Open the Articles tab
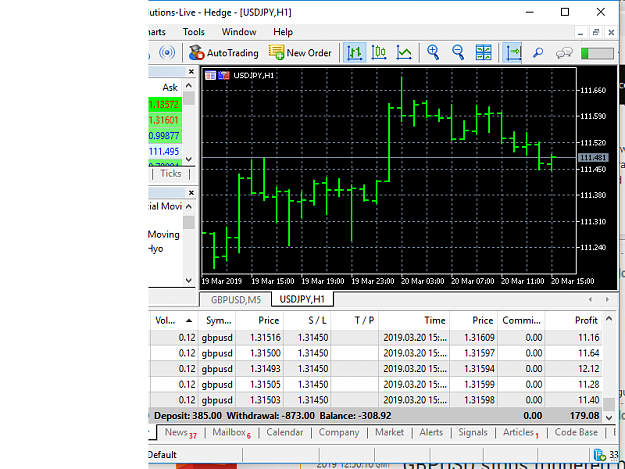This screenshot has width=625, height=469. tap(521, 433)
